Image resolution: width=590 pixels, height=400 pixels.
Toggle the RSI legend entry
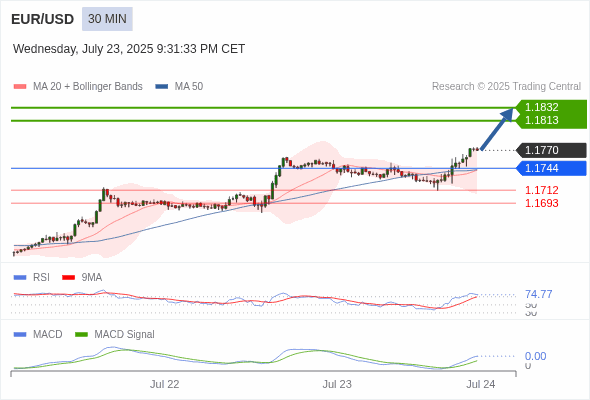pos(31,277)
